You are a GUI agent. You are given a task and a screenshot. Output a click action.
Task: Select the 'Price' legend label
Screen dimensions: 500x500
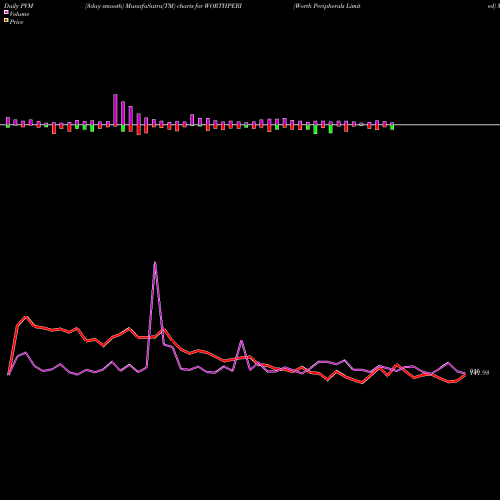point(16,22)
